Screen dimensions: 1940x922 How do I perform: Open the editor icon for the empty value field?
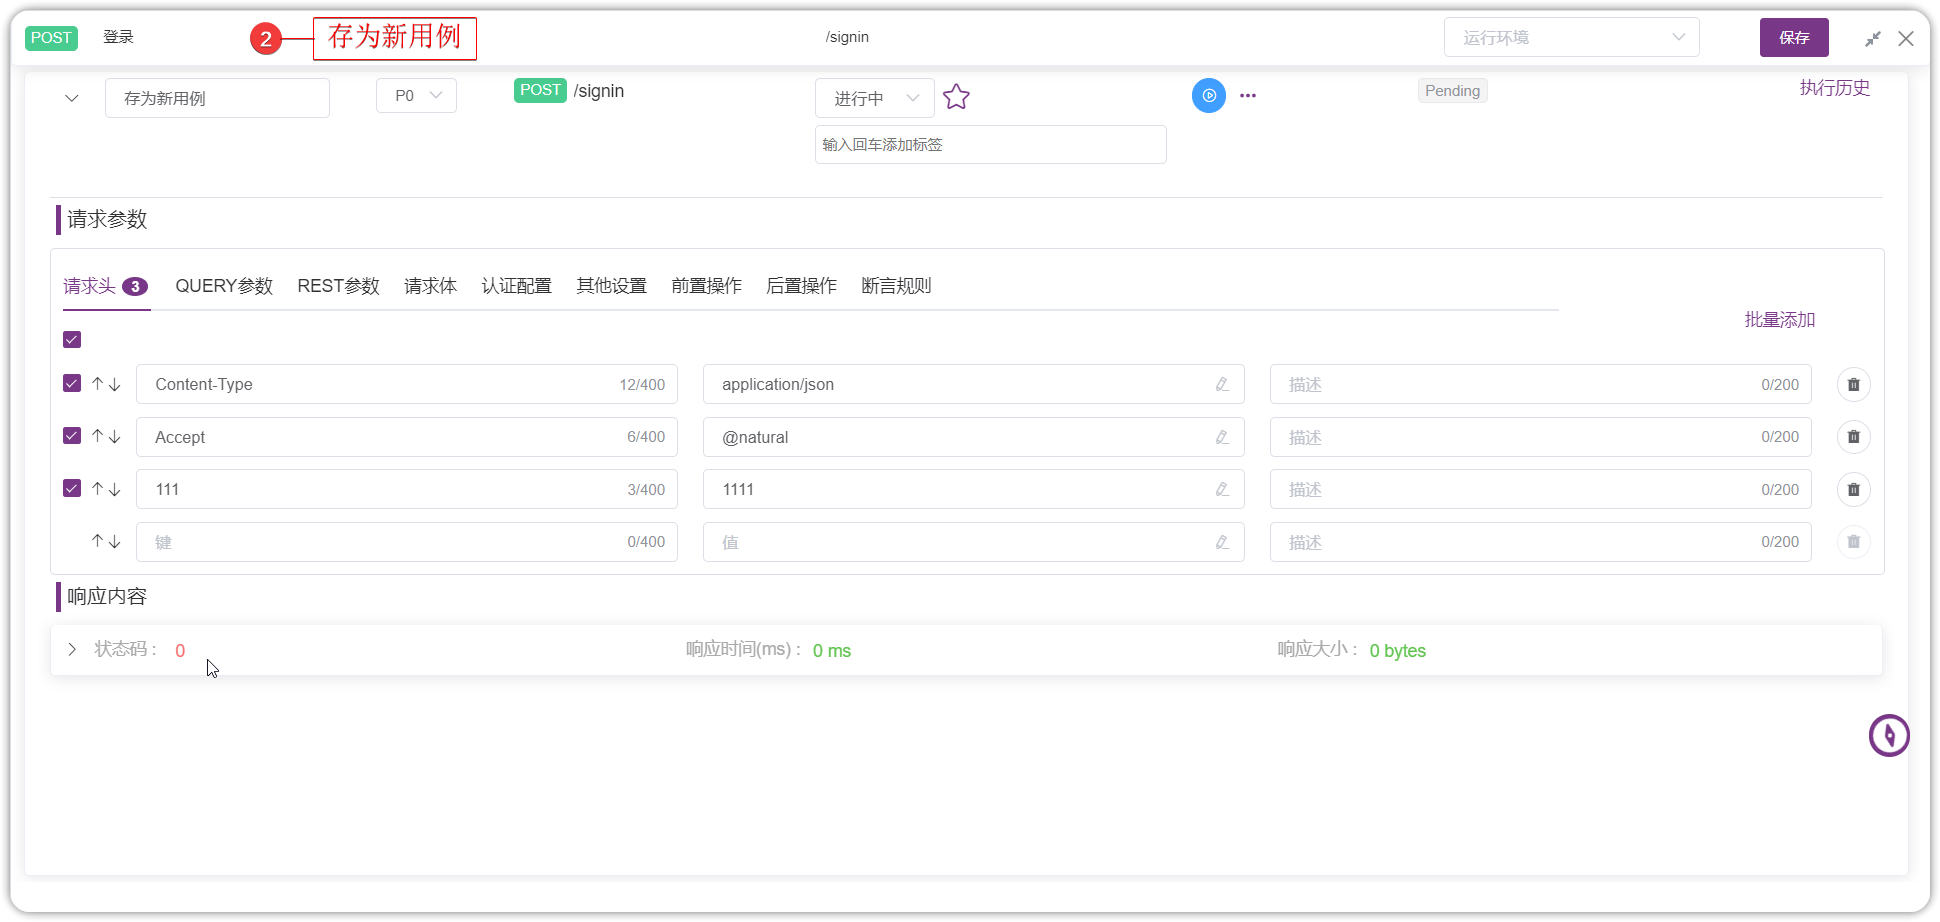(x=1222, y=542)
